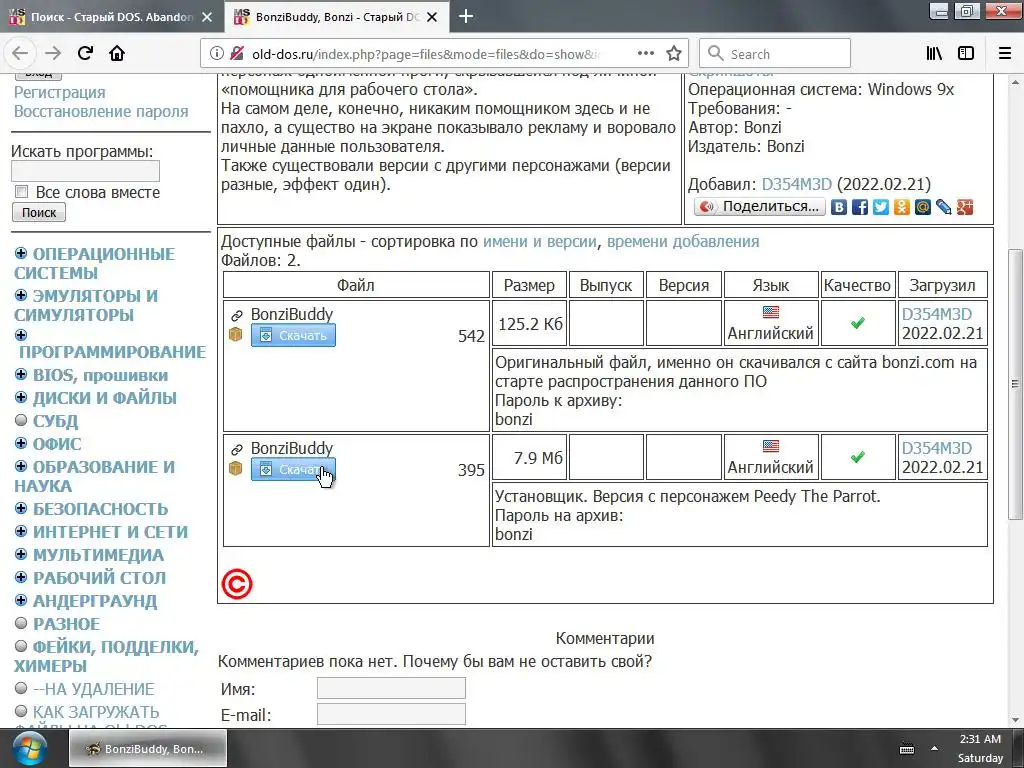Open the browser hamburger menu
This screenshot has height=768, width=1024.
pos(1005,54)
